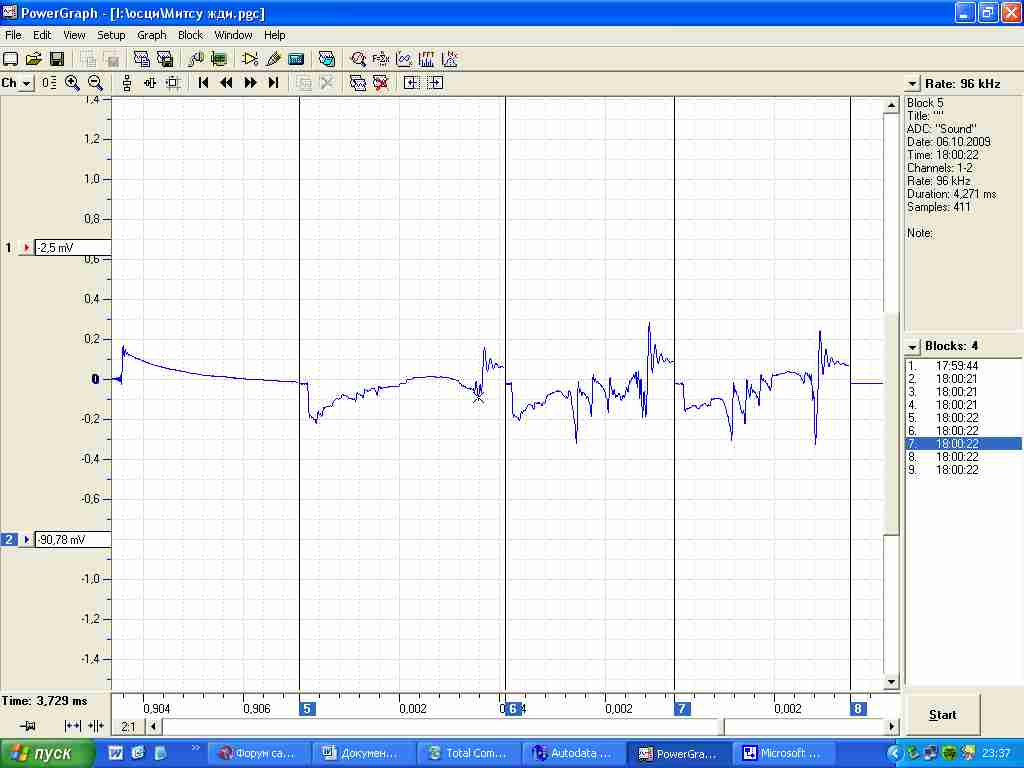The height and width of the screenshot is (768, 1024).
Task: Collapse the Rate: 96 kHz panel
Action: [x=912, y=84]
